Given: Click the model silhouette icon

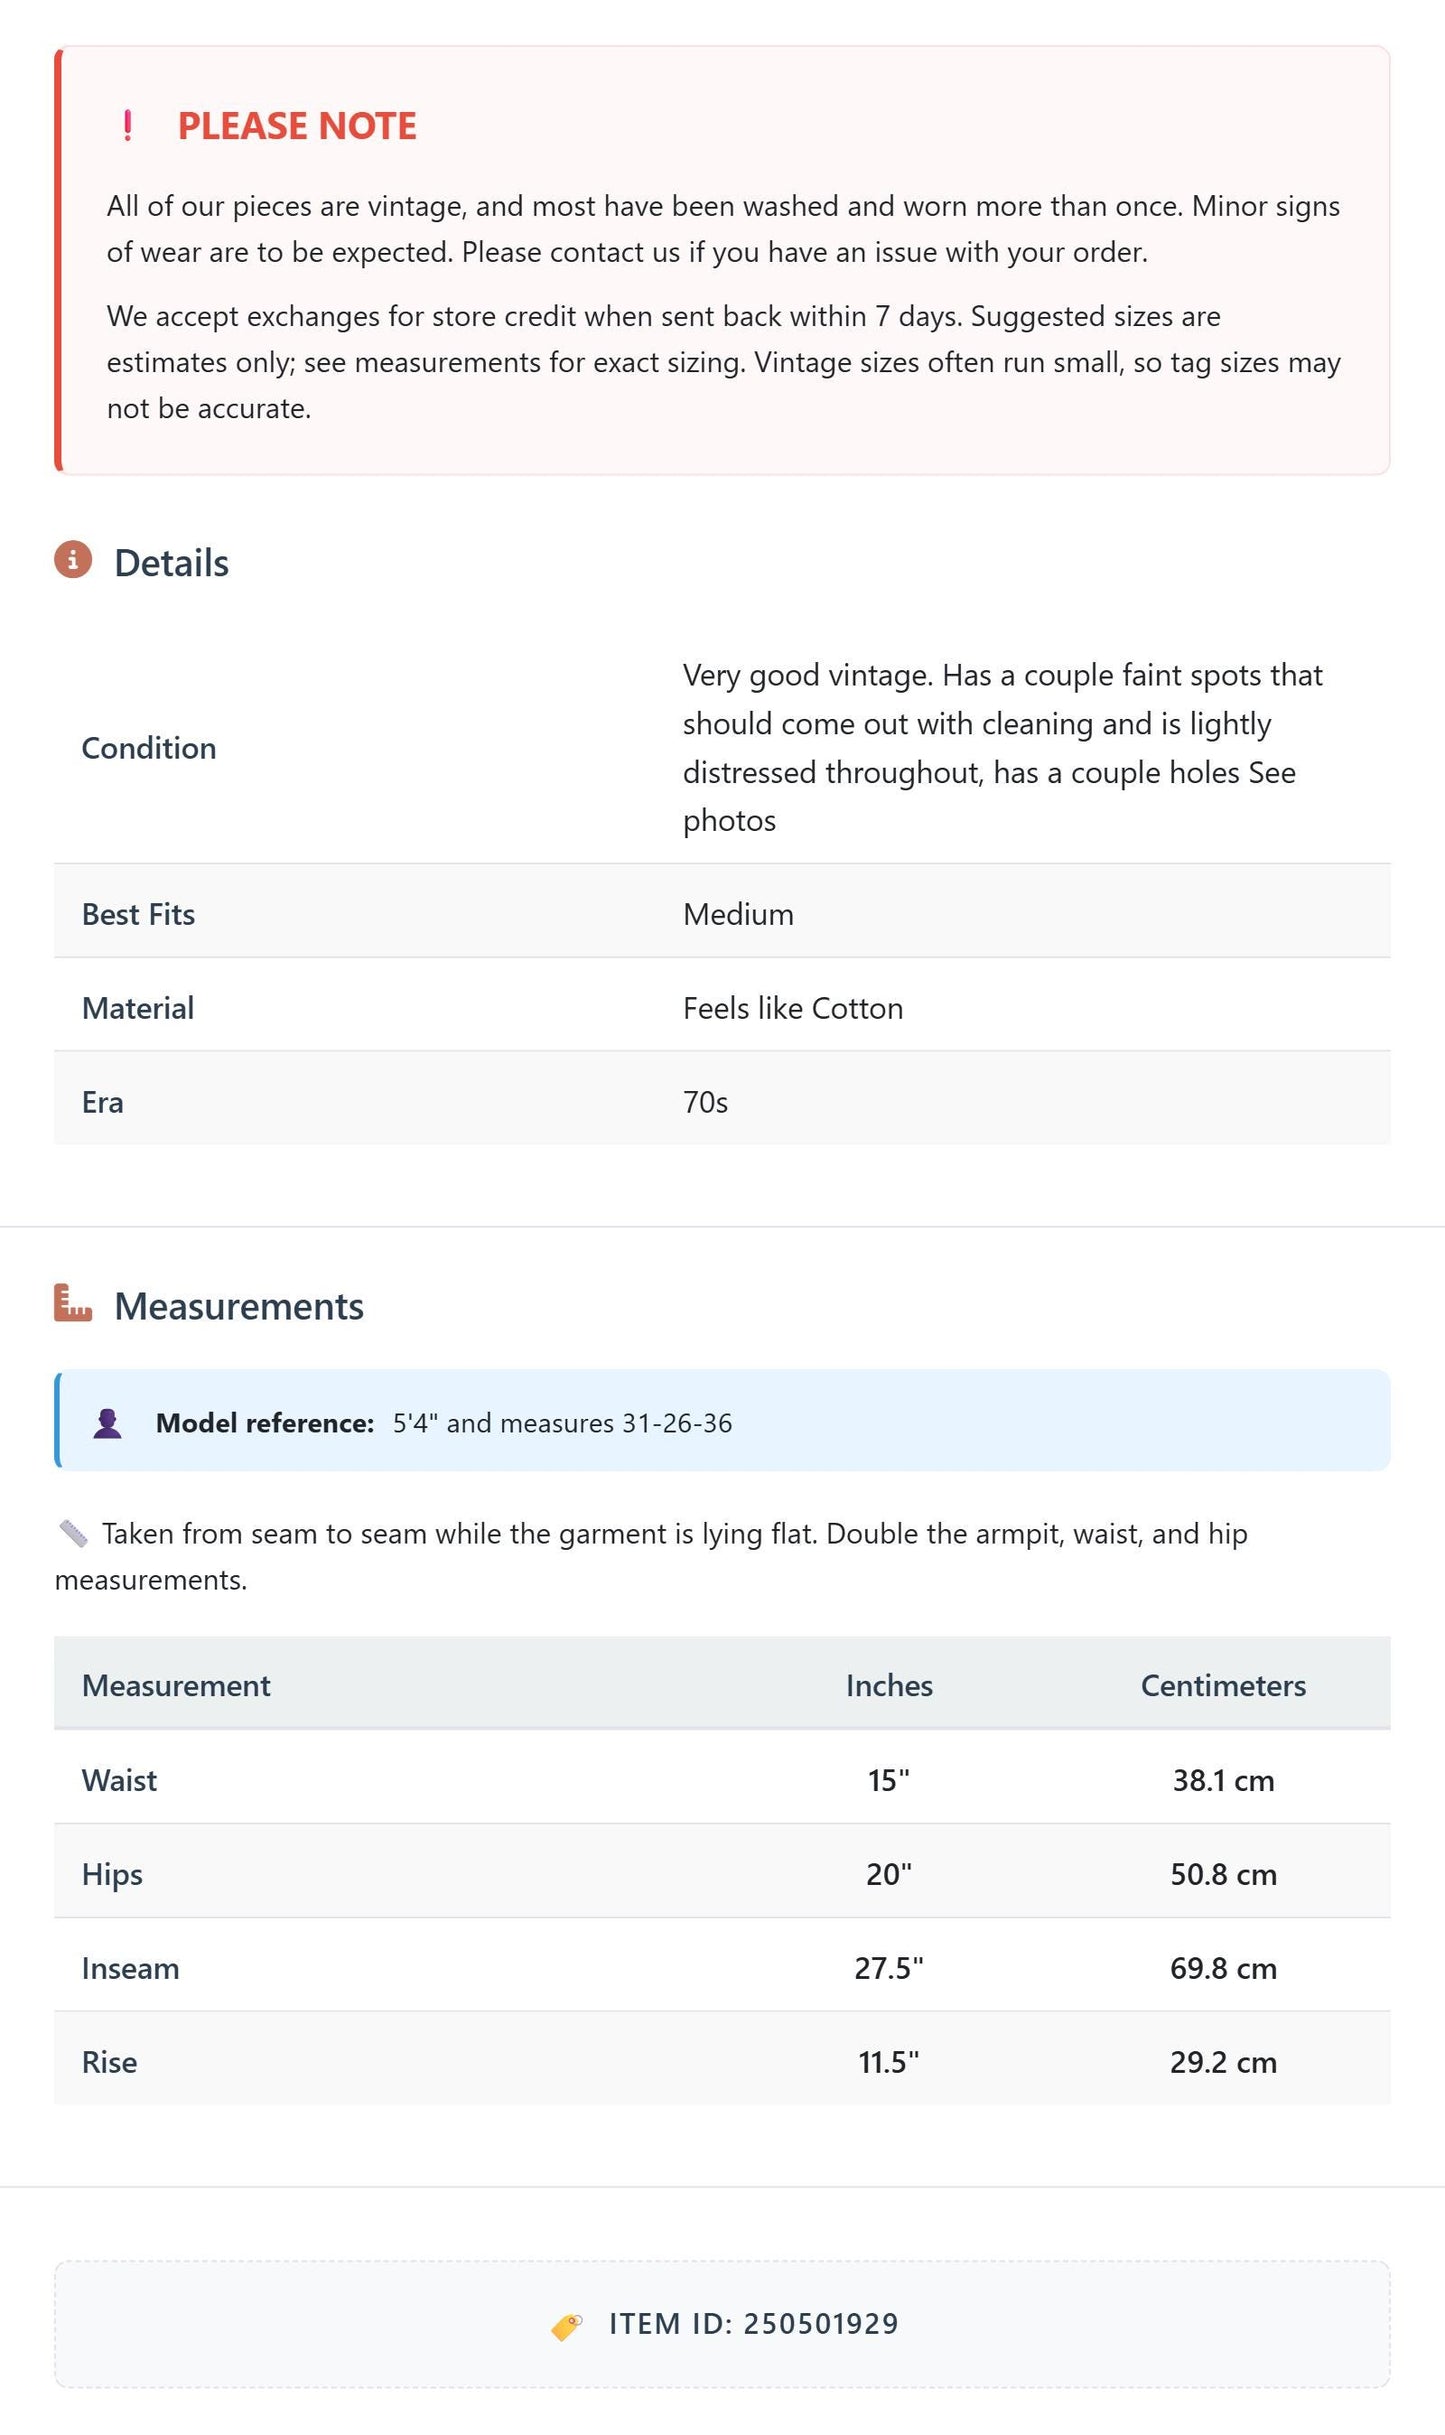Looking at the screenshot, I should pos(108,1423).
